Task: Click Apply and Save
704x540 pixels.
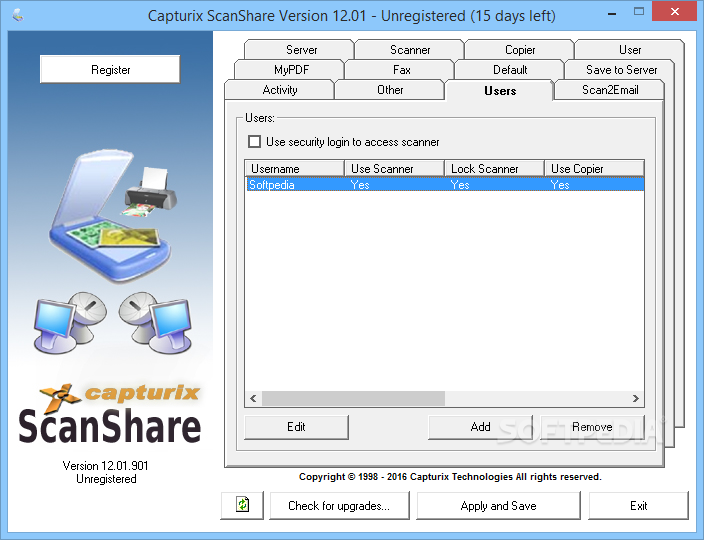Action: coord(498,505)
